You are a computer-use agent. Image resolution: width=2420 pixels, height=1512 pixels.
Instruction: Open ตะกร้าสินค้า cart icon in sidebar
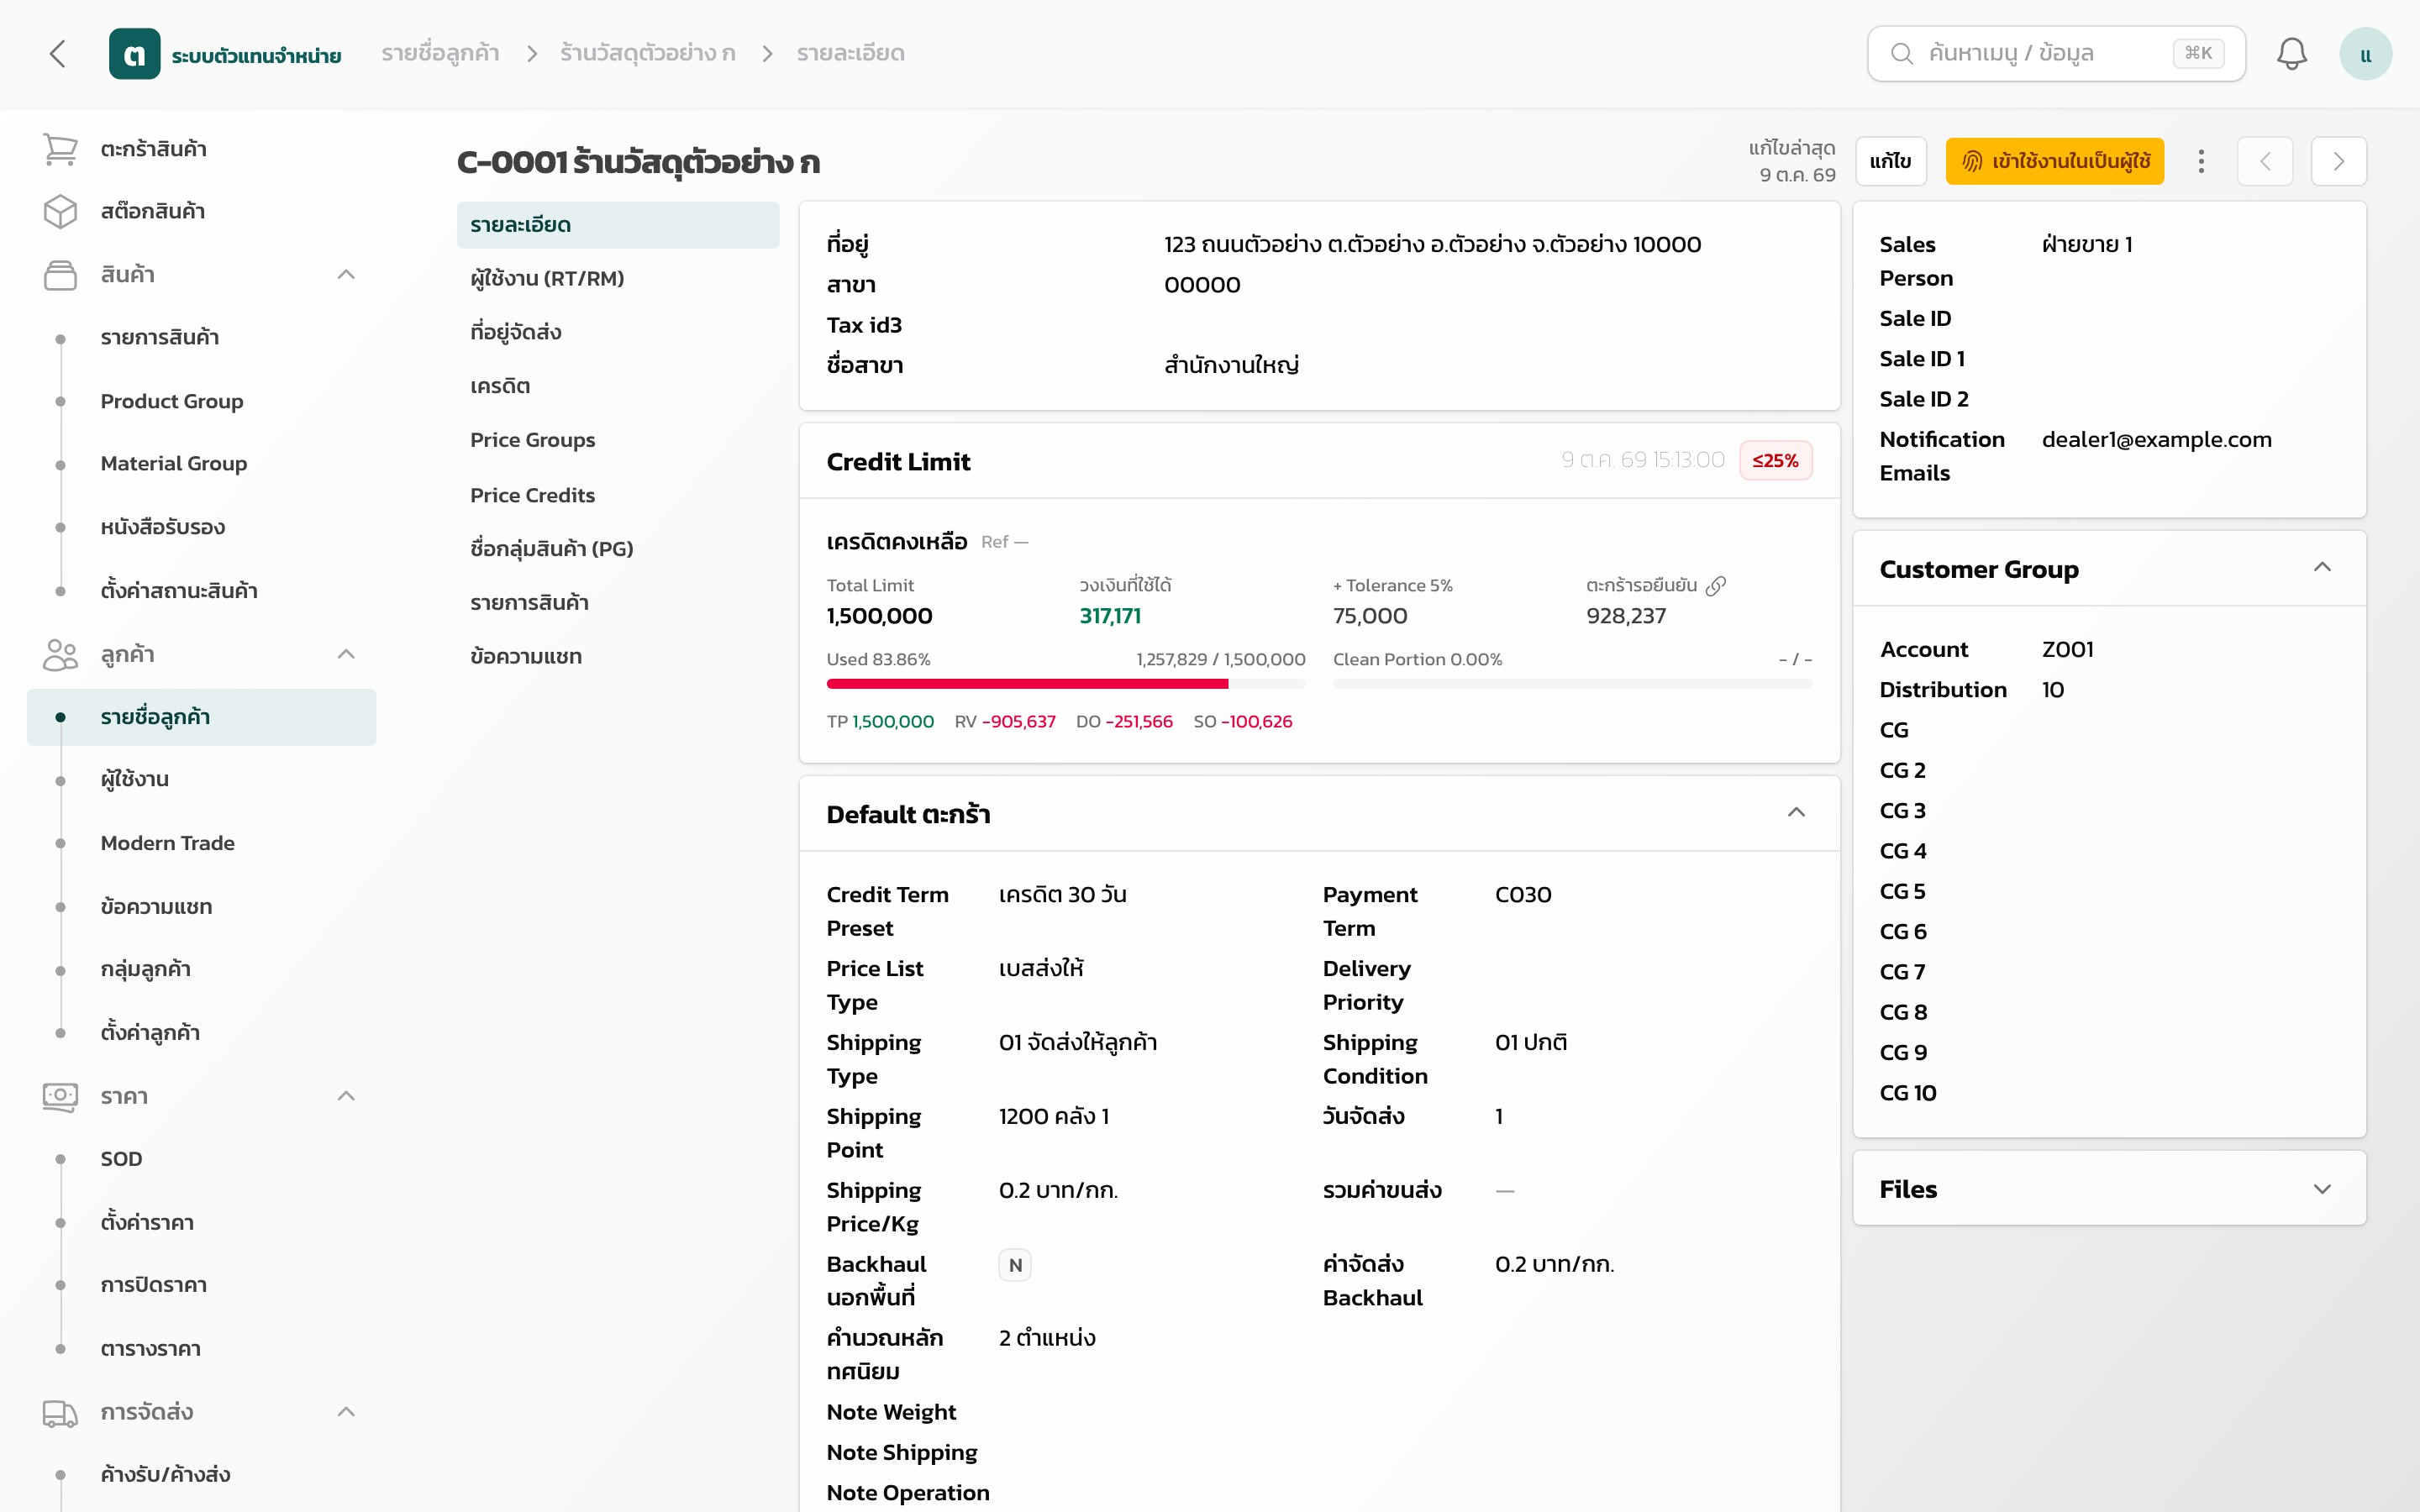point(60,149)
